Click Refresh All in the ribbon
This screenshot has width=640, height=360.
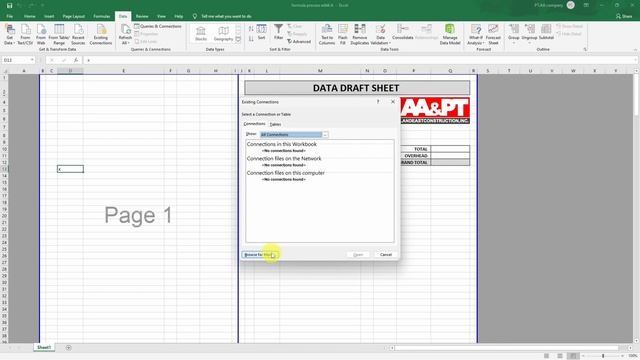coord(125,34)
